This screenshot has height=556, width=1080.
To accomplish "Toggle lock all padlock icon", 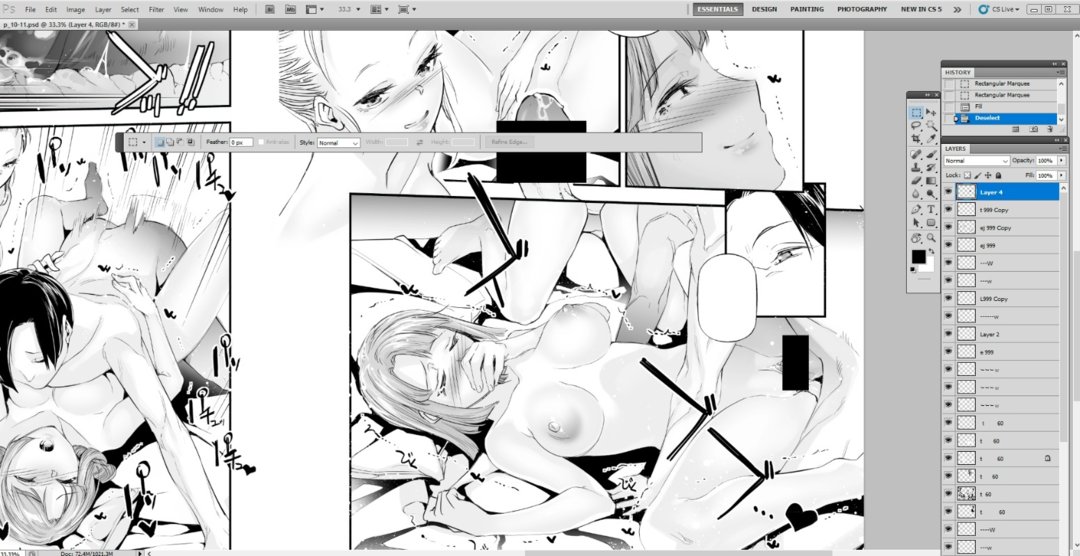I will click(998, 176).
